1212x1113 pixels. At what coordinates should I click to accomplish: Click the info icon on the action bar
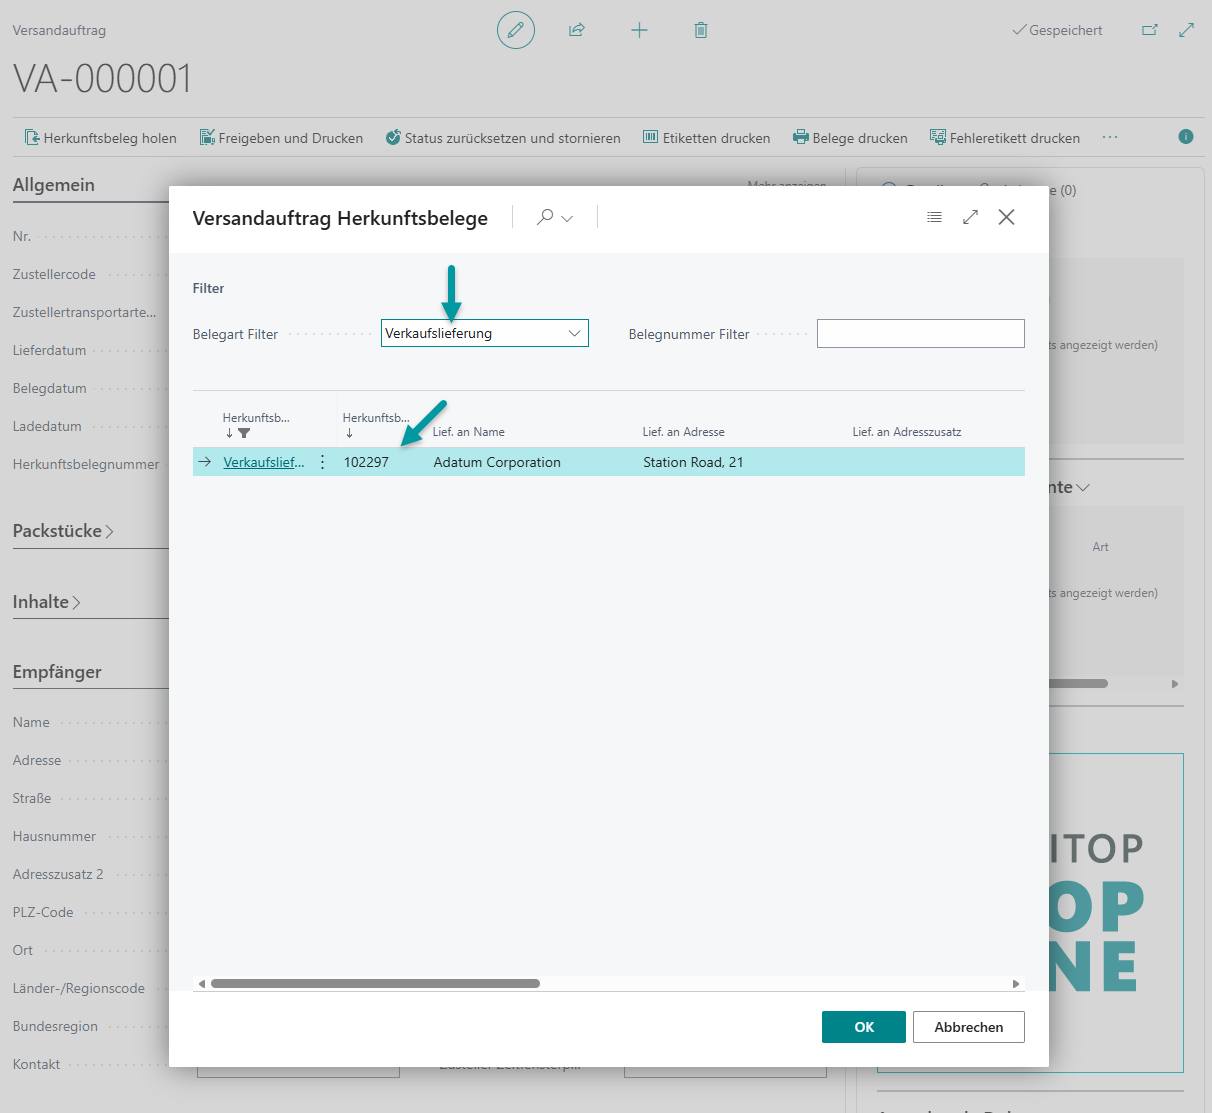pos(1186,137)
